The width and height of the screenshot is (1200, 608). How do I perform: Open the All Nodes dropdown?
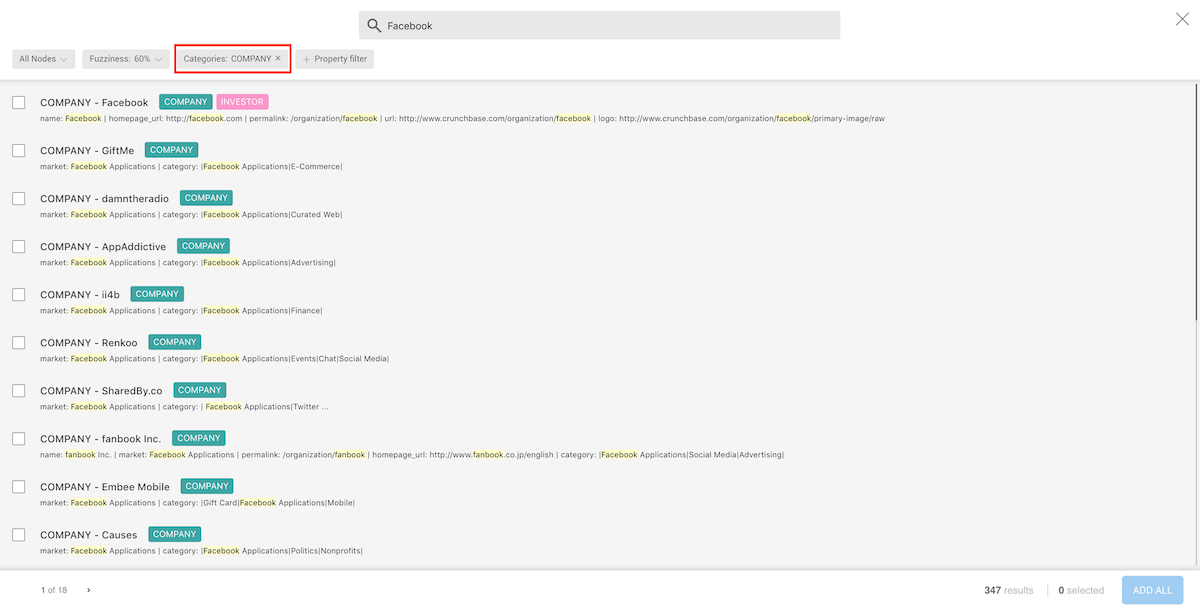pyautogui.click(x=44, y=59)
